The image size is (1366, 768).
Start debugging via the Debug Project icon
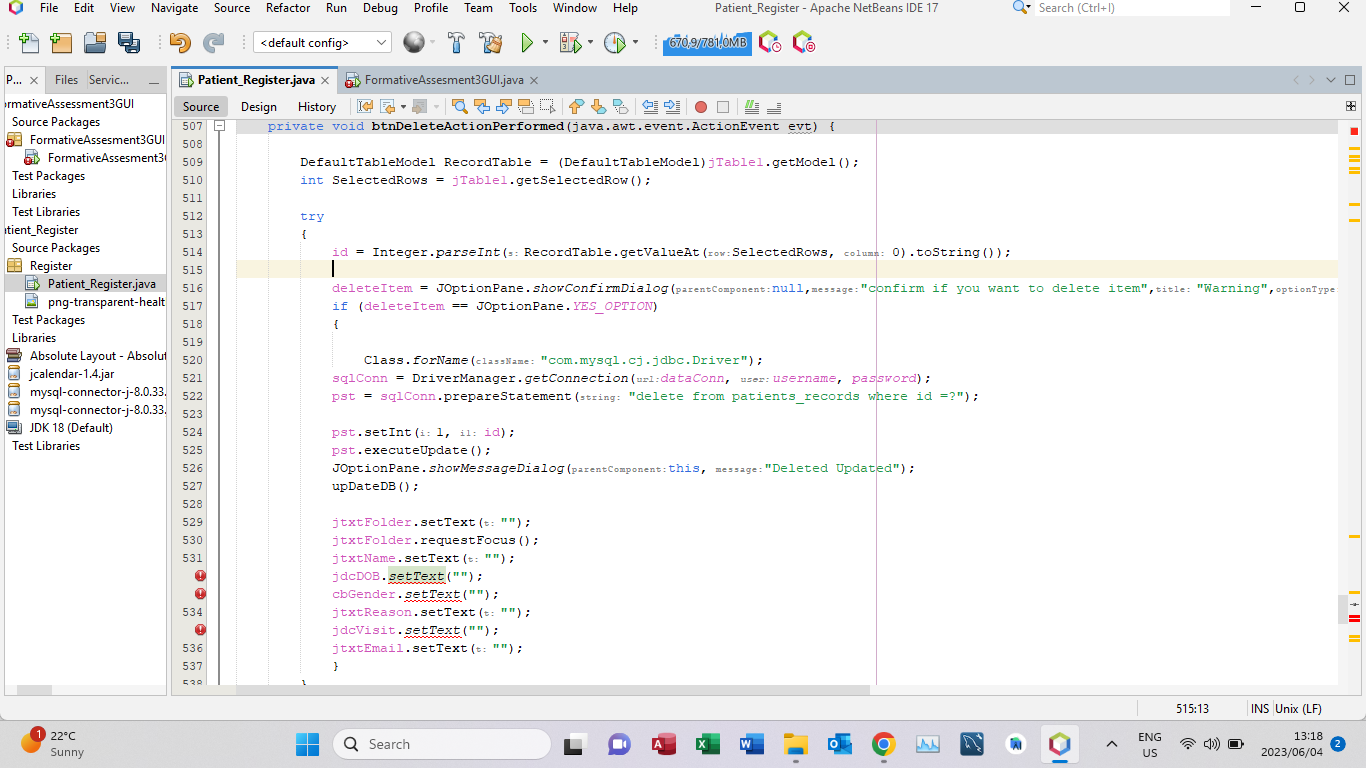(570, 42)
